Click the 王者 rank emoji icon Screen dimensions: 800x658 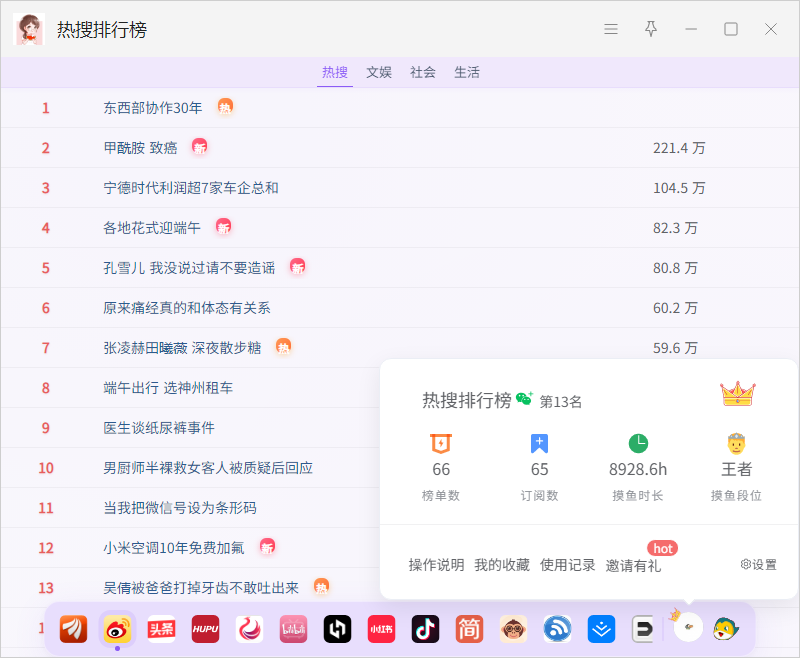point(736,443)
